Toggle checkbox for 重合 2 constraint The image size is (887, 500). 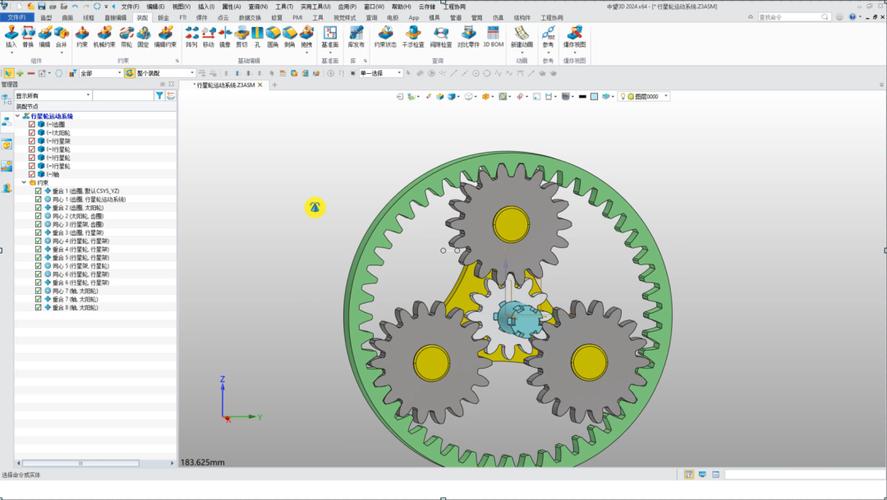coord(38,208)
